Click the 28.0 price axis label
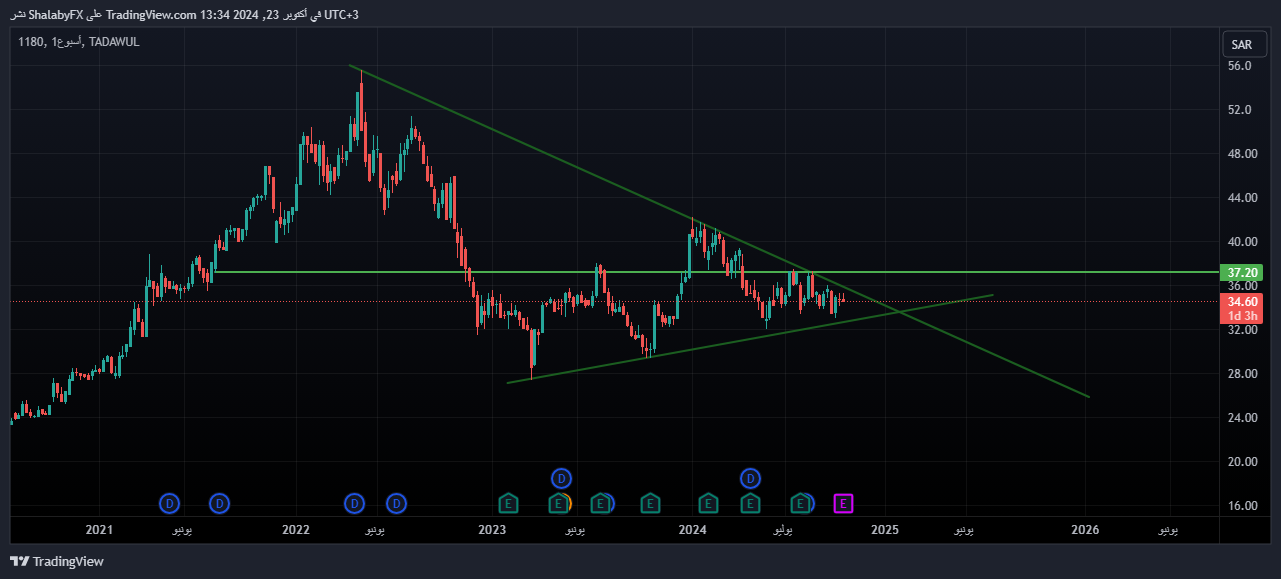Viewport: 1281px width, 579px height. (x=1240, y=374)
